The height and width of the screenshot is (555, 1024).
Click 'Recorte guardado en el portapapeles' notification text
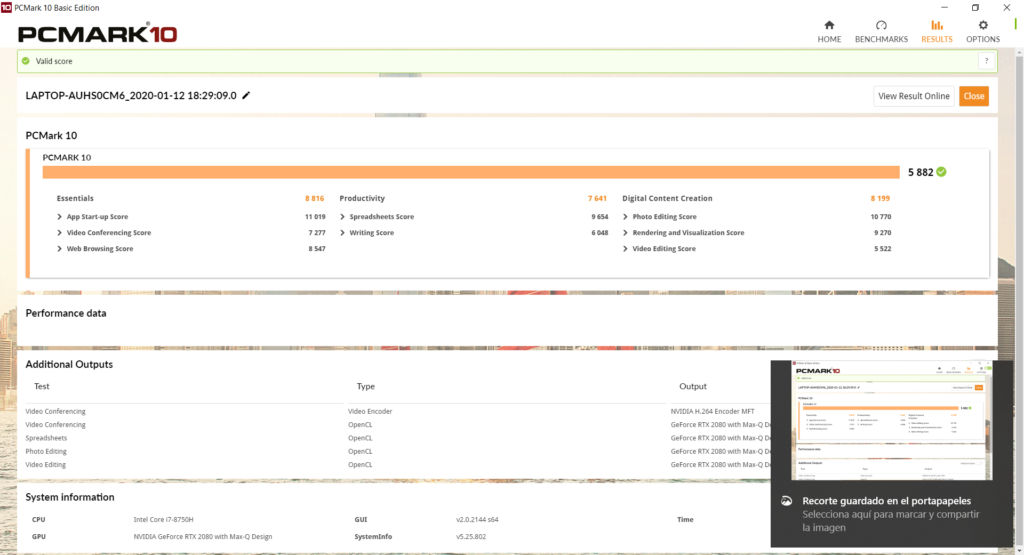886,501
